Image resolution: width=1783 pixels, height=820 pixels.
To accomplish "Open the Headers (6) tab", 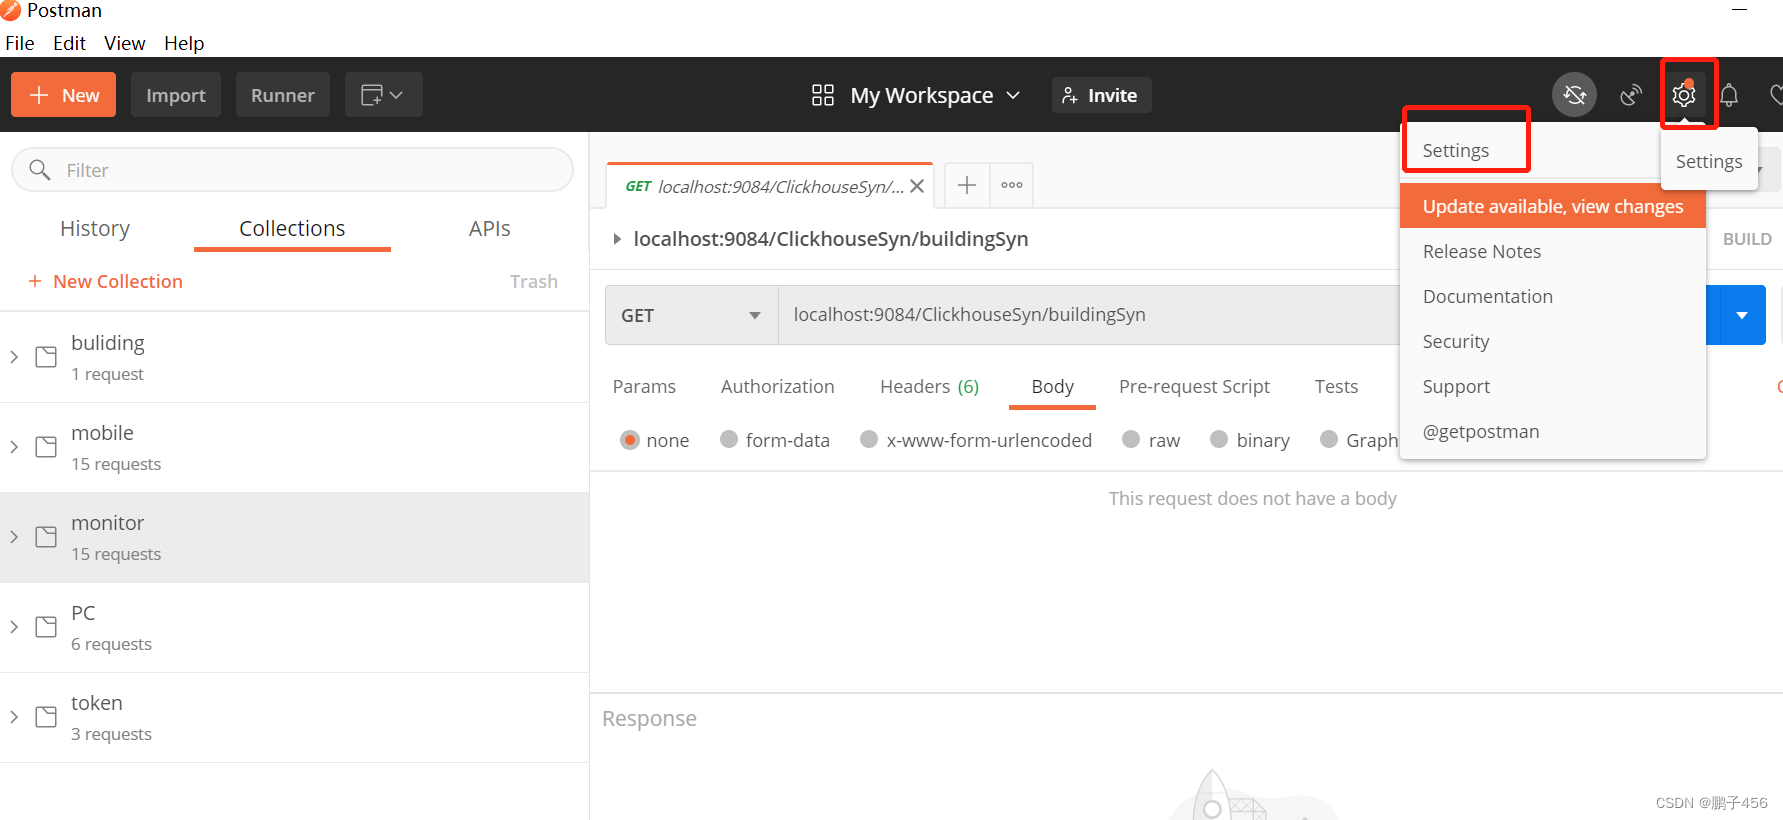I will click(930, 386).
